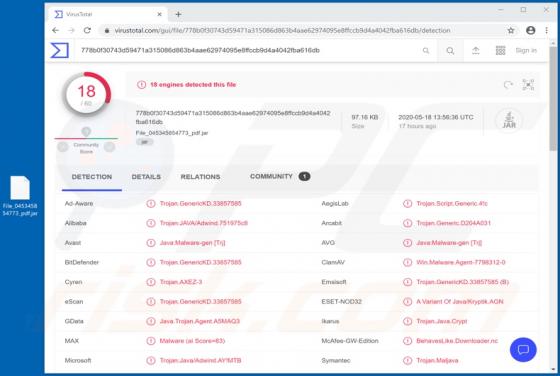Open the similar-files graph icon
Image resolution: width=560 pixels, height=376 pixels.
[x=528, y=85]
